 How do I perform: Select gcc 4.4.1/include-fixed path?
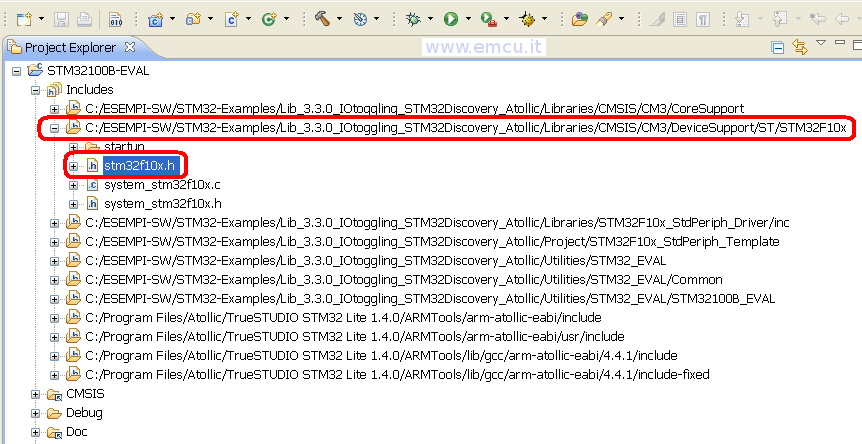pyautogui.click(x=397, y=374)
